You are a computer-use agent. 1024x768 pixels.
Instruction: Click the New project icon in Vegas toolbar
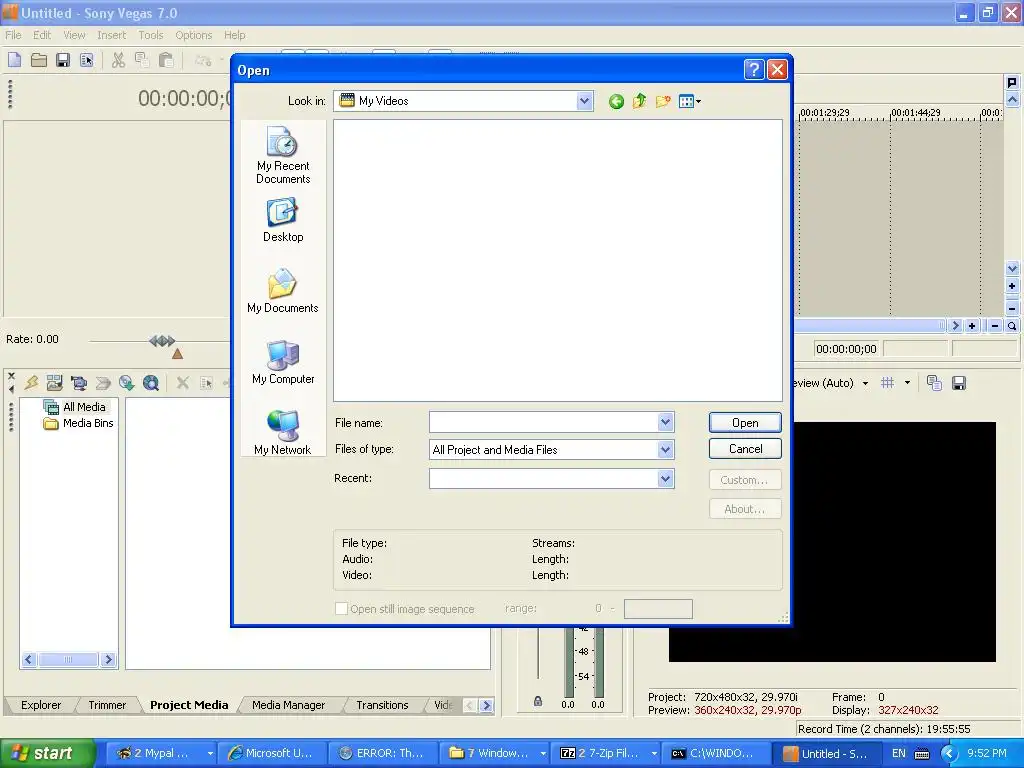pos(14,61)
